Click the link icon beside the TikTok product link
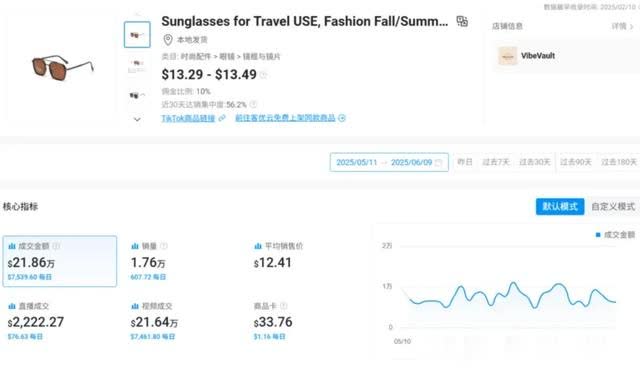640x370 pixels. tap(222, 118)
